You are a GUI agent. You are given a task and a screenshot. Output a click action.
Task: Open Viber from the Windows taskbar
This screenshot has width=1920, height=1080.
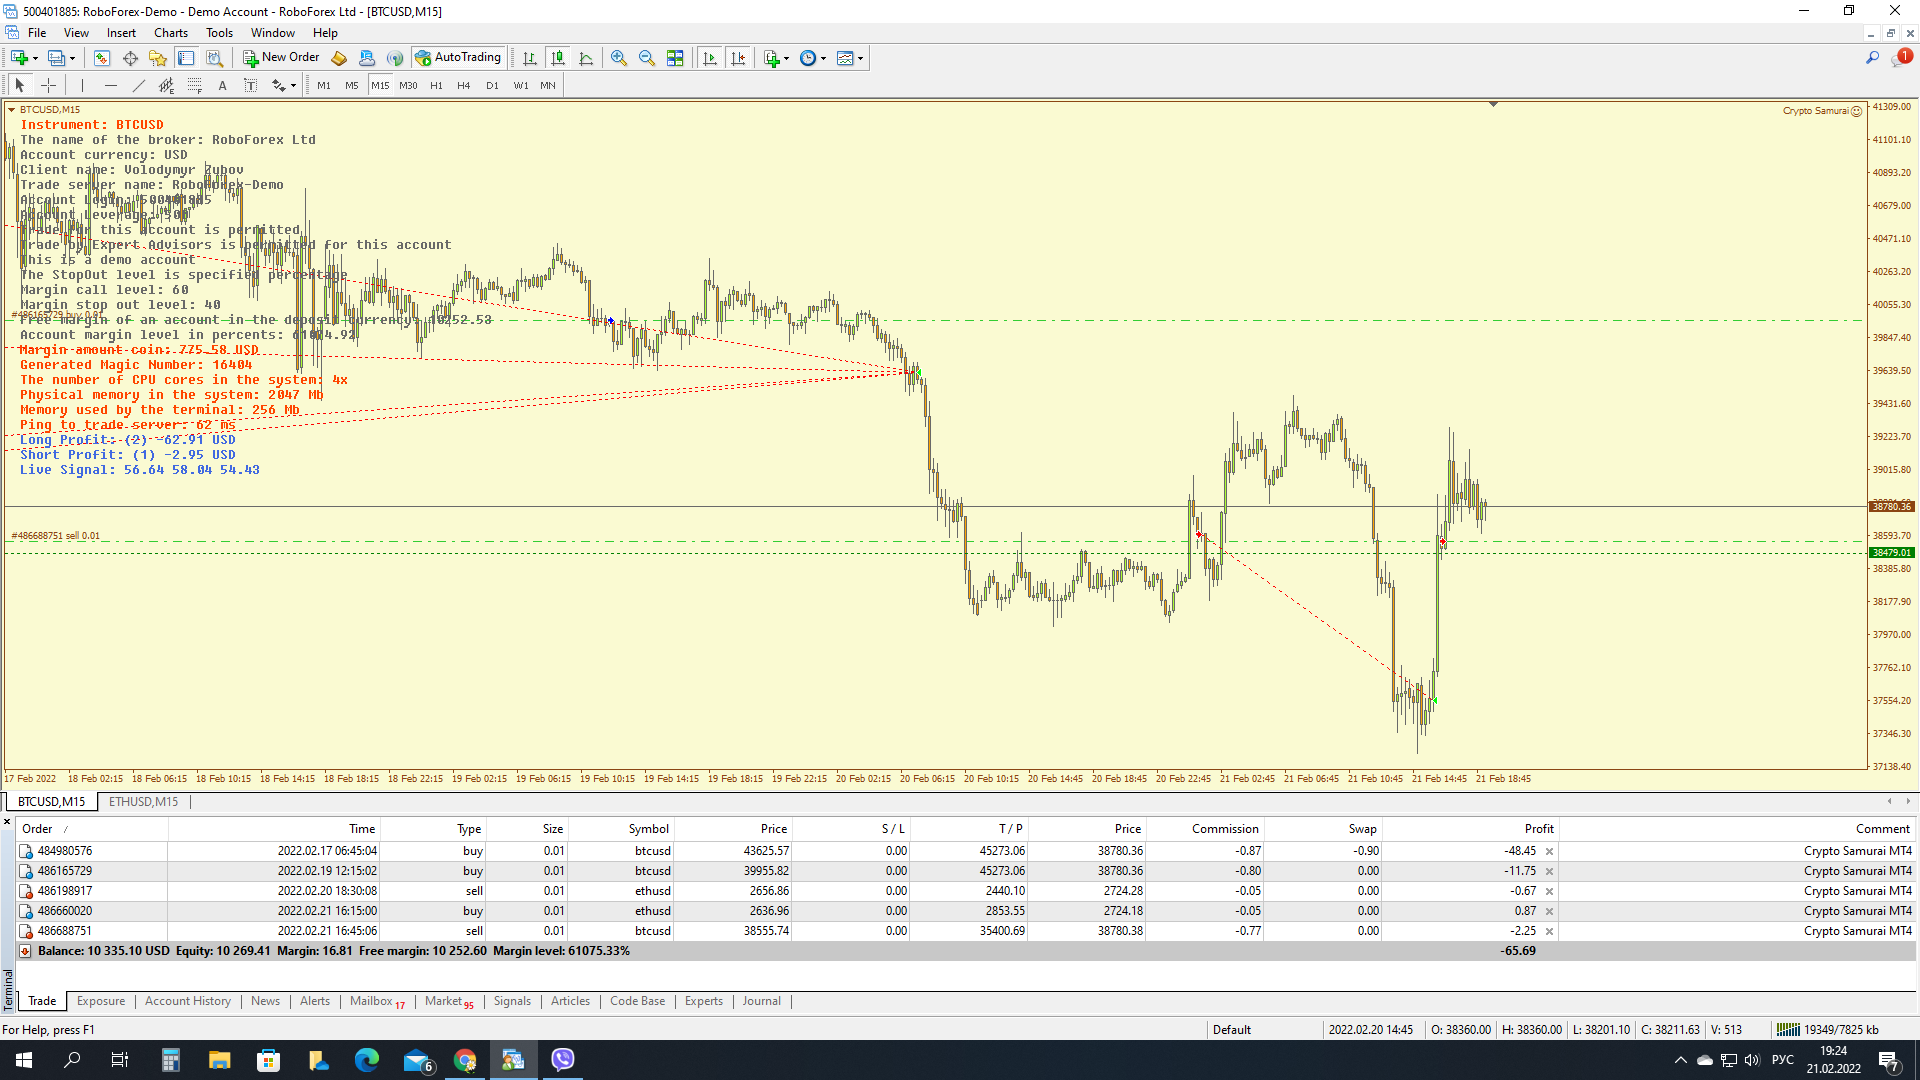[x=563, y=1060]
